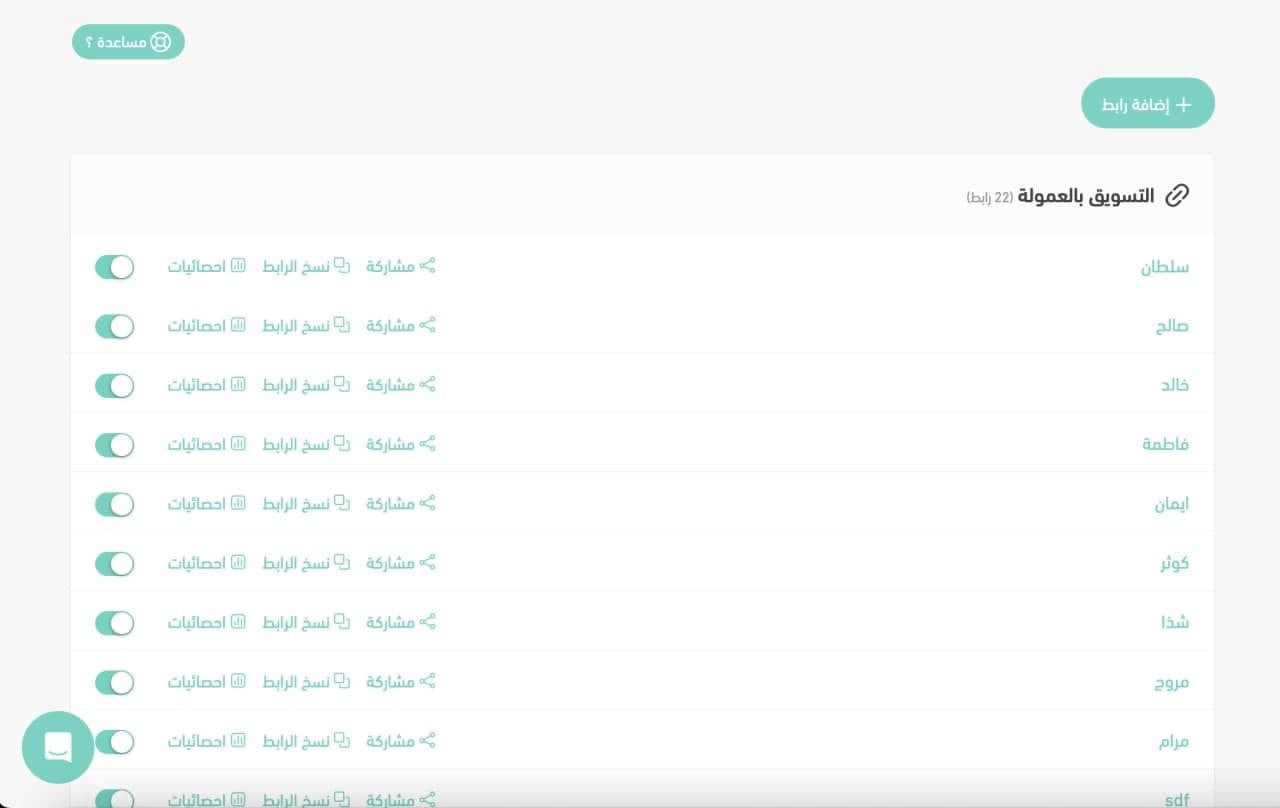Viewport: 1280px width, 808px height.
Task: Click the plus icon in إضافة رابط
Action: pos(1183,104)
